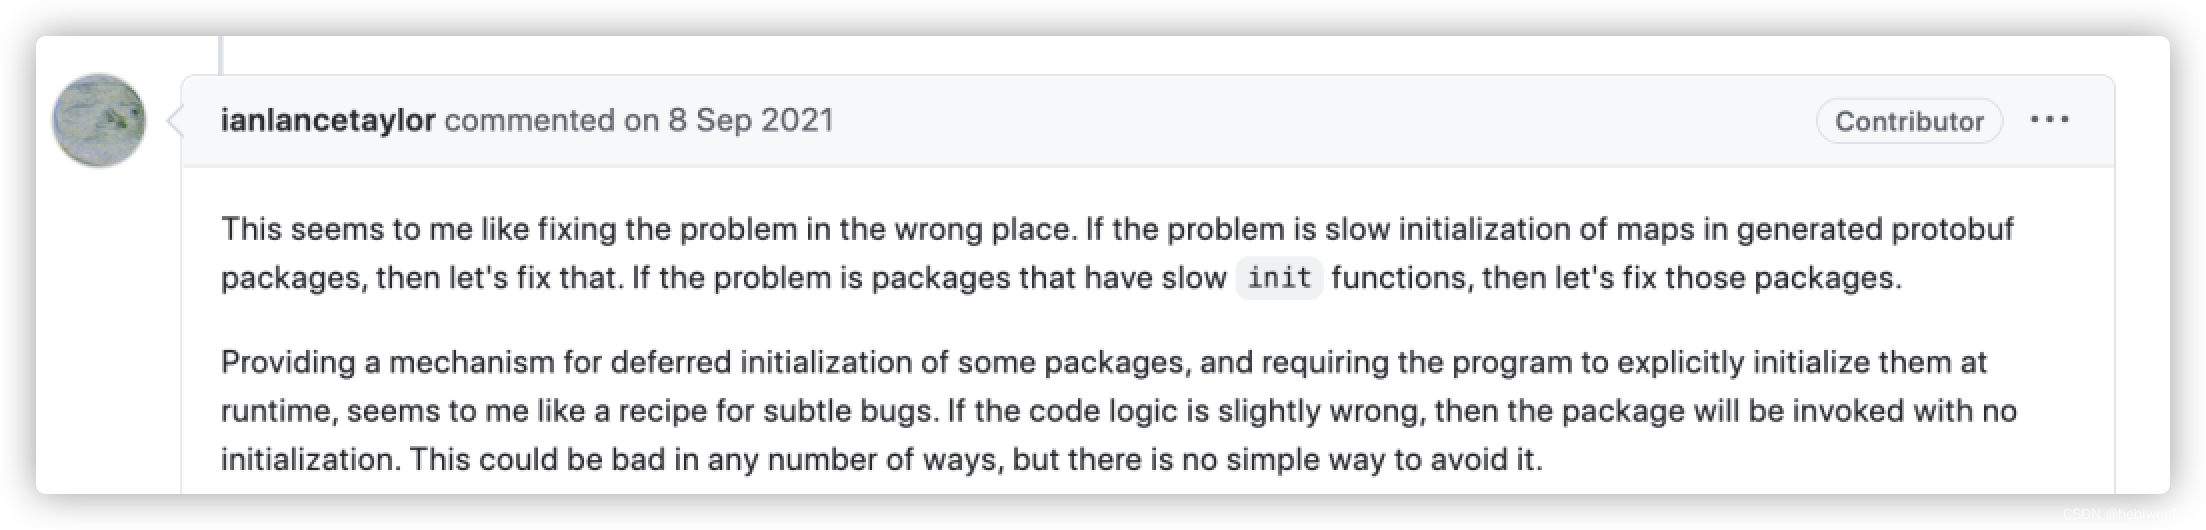Open the ianlancetaylor username link
This screenshot has height=530, width=2206.
[328, 121]
